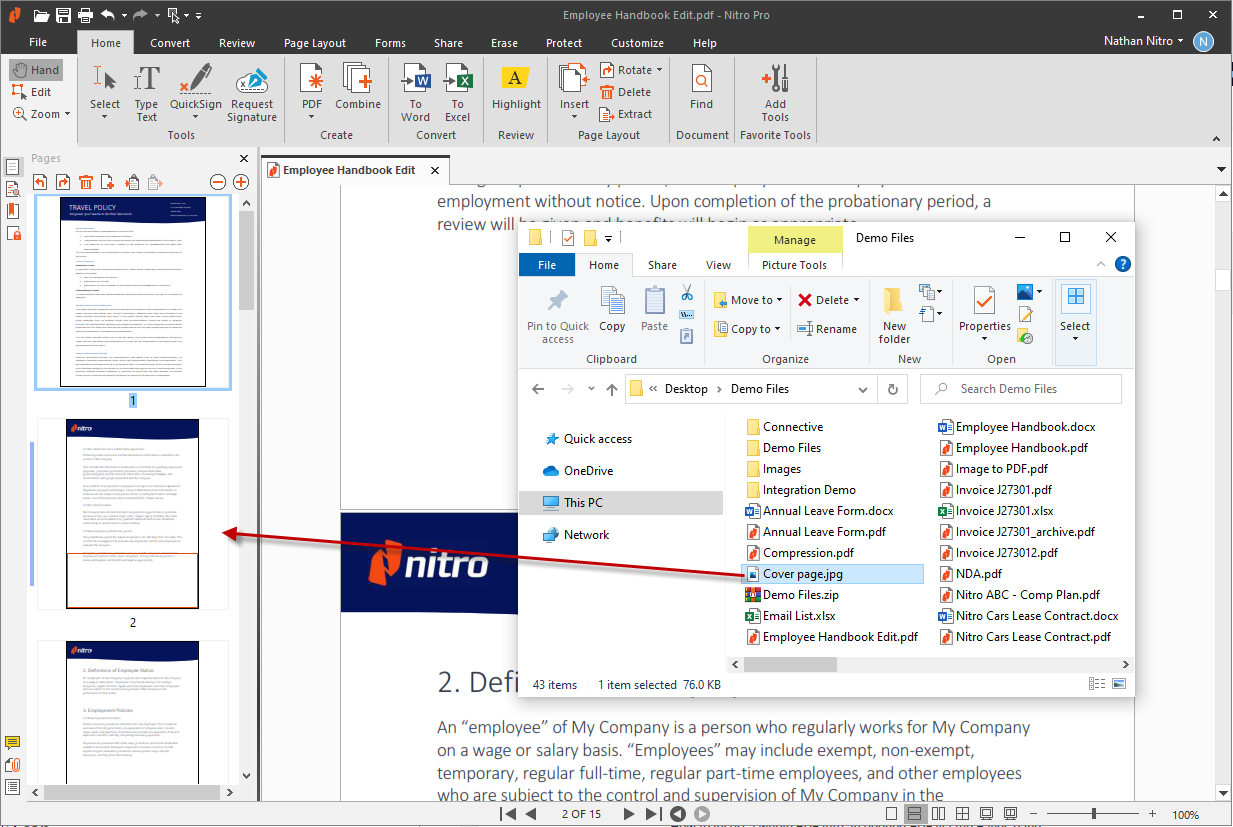The height and width of the screenshot is (827, 1233).
Task: Open the Protect ribbon tab
Action: [564, 43]
